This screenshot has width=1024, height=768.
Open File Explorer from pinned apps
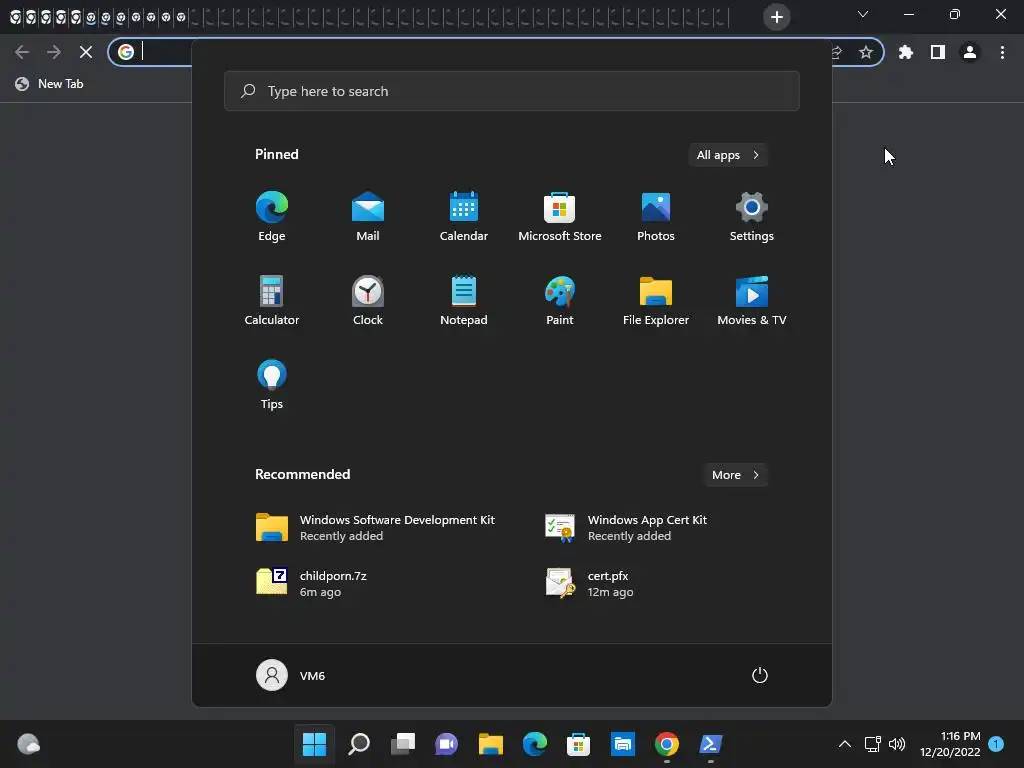[x=656, y=300]
